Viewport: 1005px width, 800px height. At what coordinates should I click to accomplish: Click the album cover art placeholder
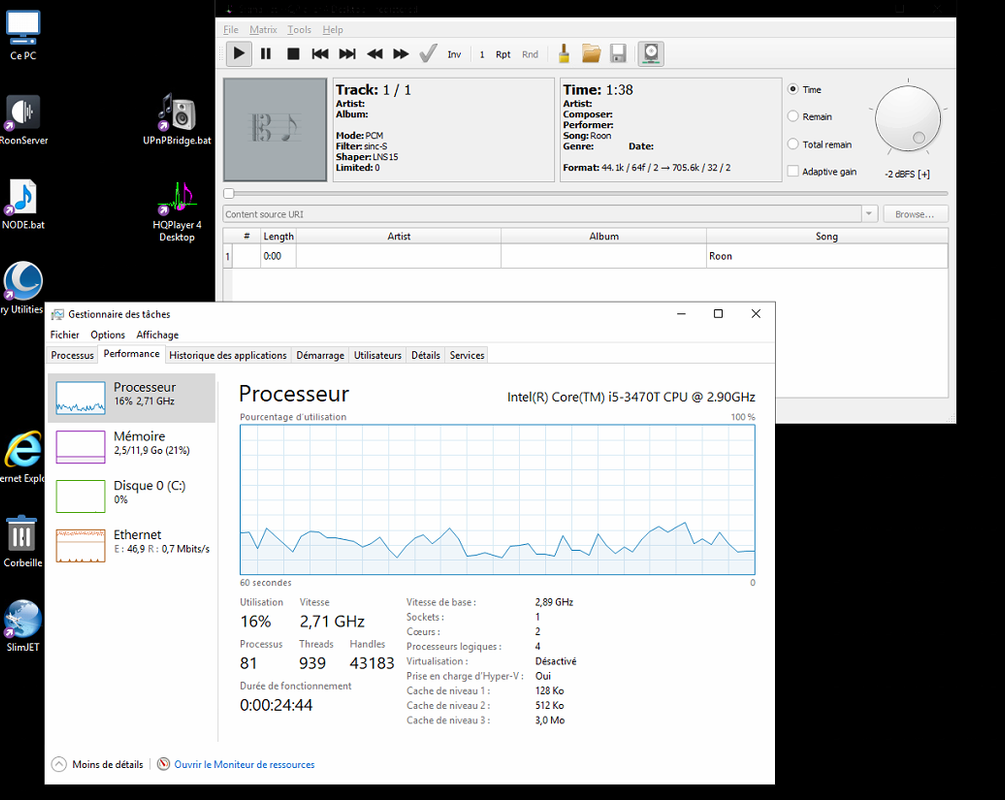coord(275,129)
